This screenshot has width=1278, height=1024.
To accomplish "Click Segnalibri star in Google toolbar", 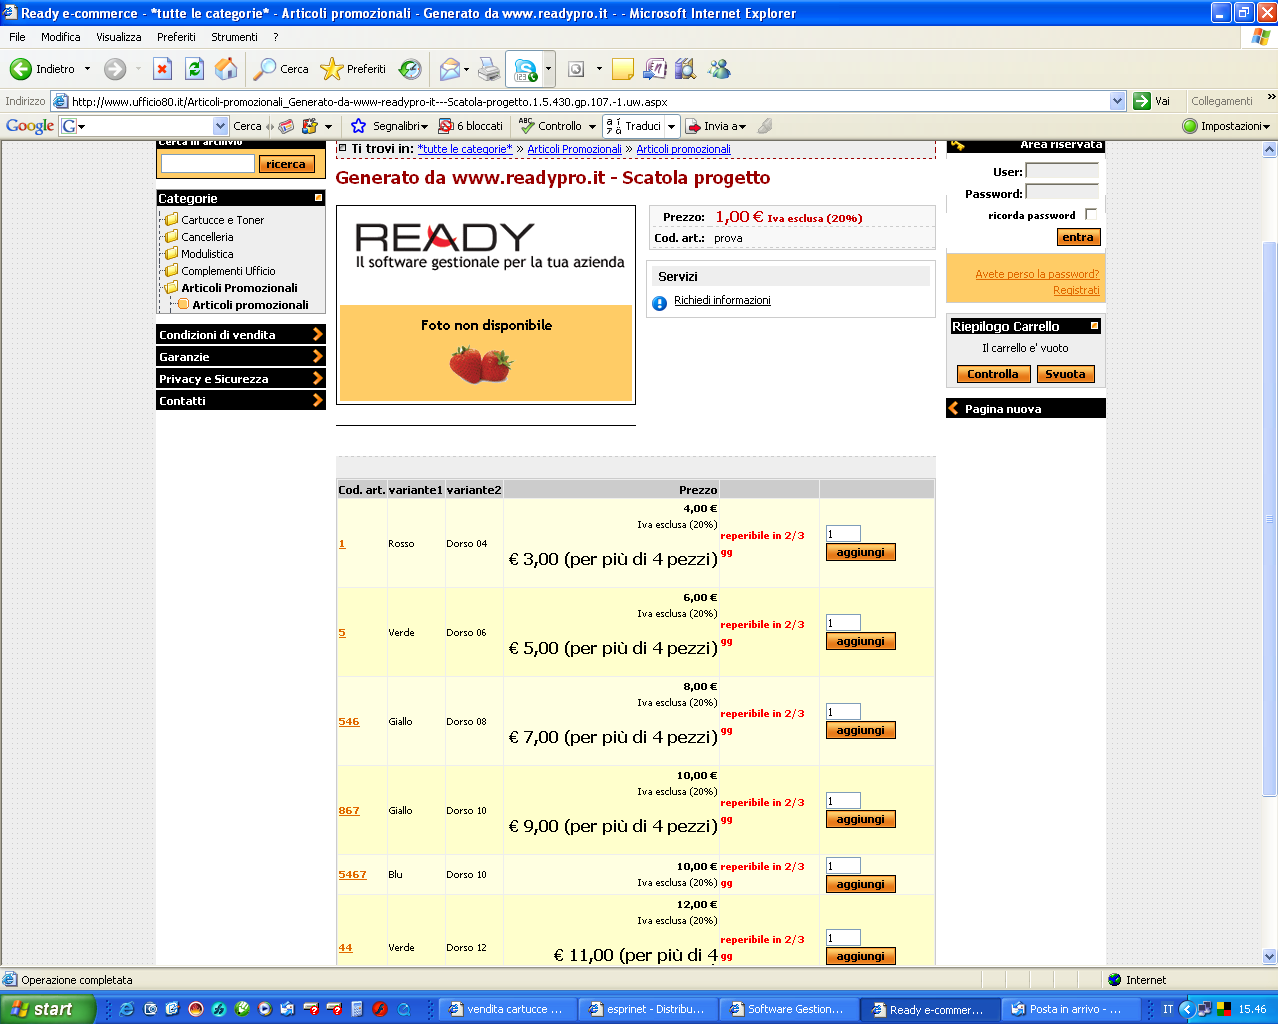I will pos(359,126).
